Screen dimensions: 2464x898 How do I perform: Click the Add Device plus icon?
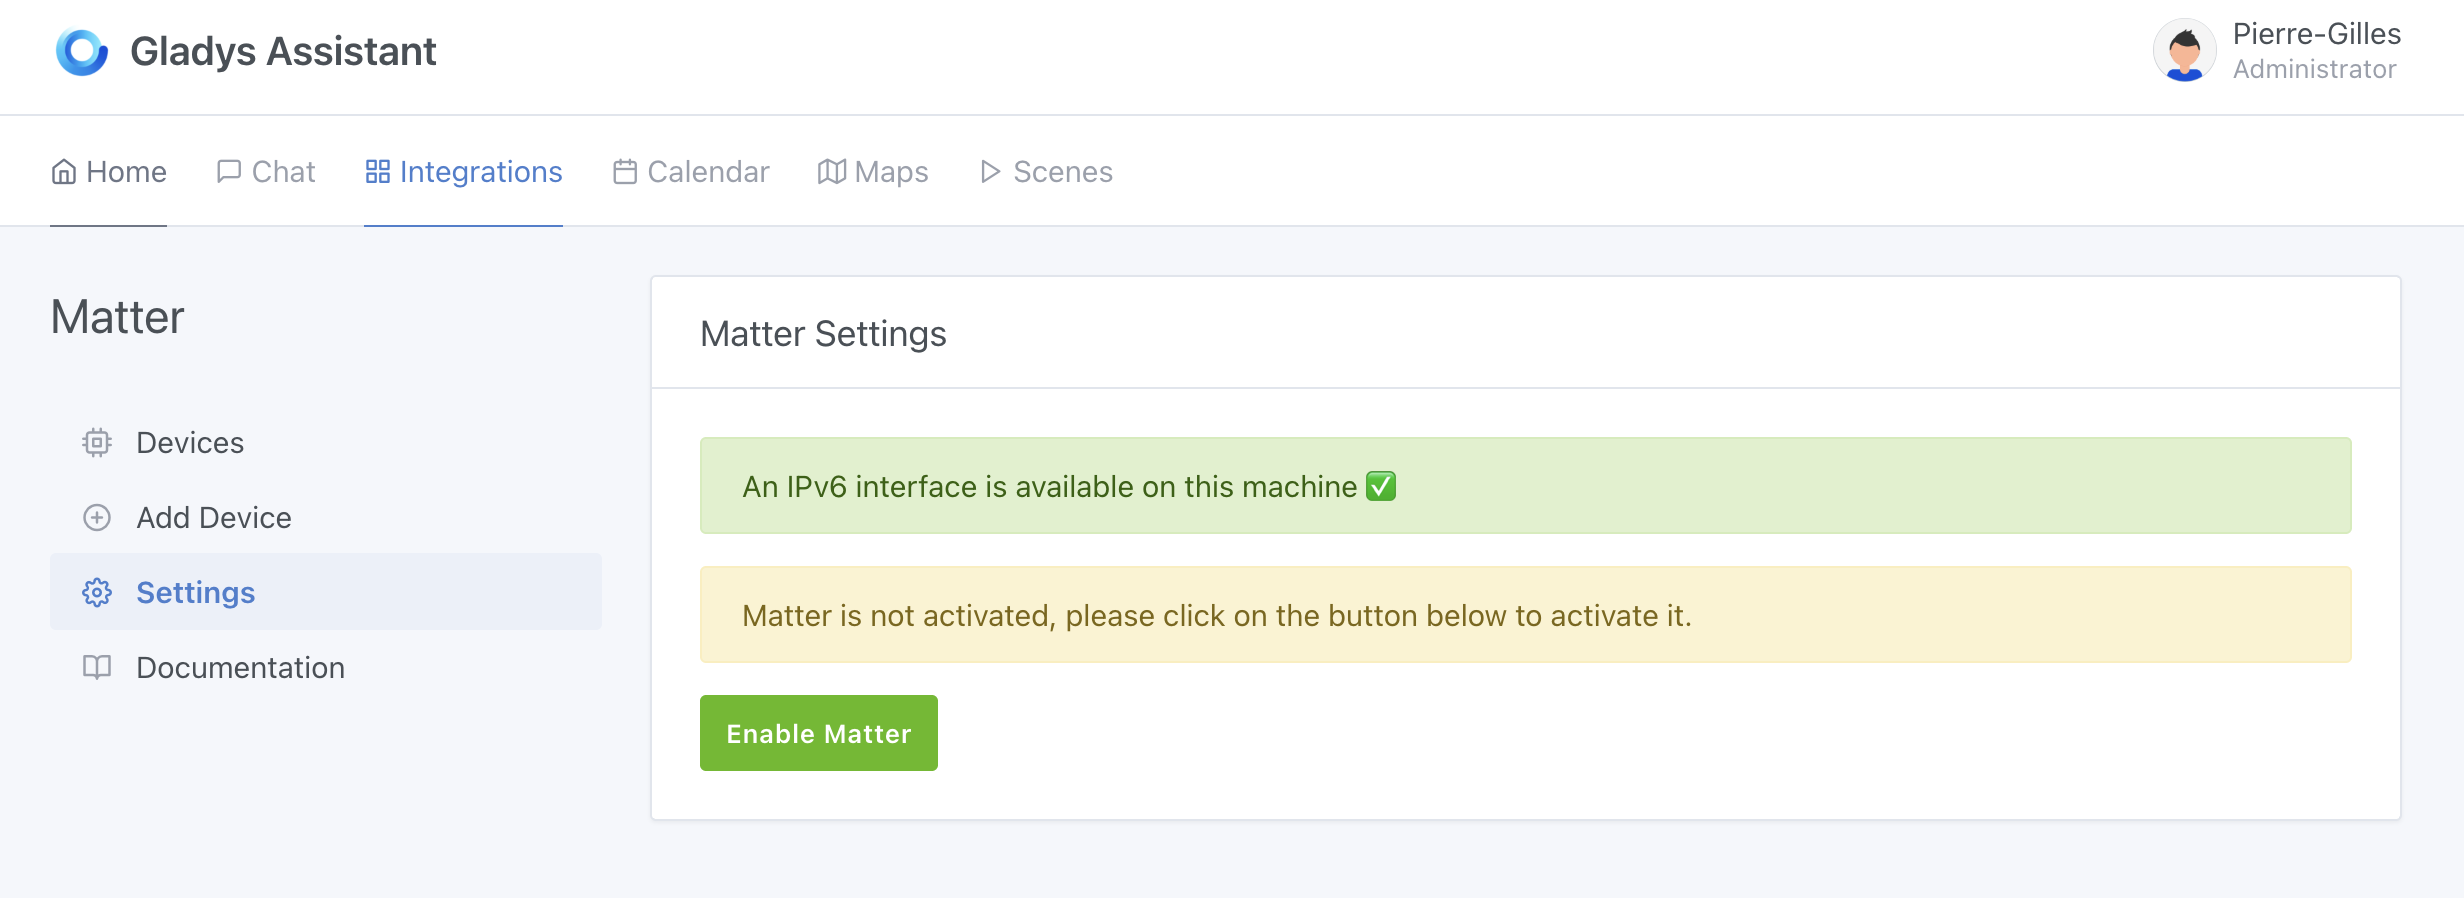click(97, 517)
